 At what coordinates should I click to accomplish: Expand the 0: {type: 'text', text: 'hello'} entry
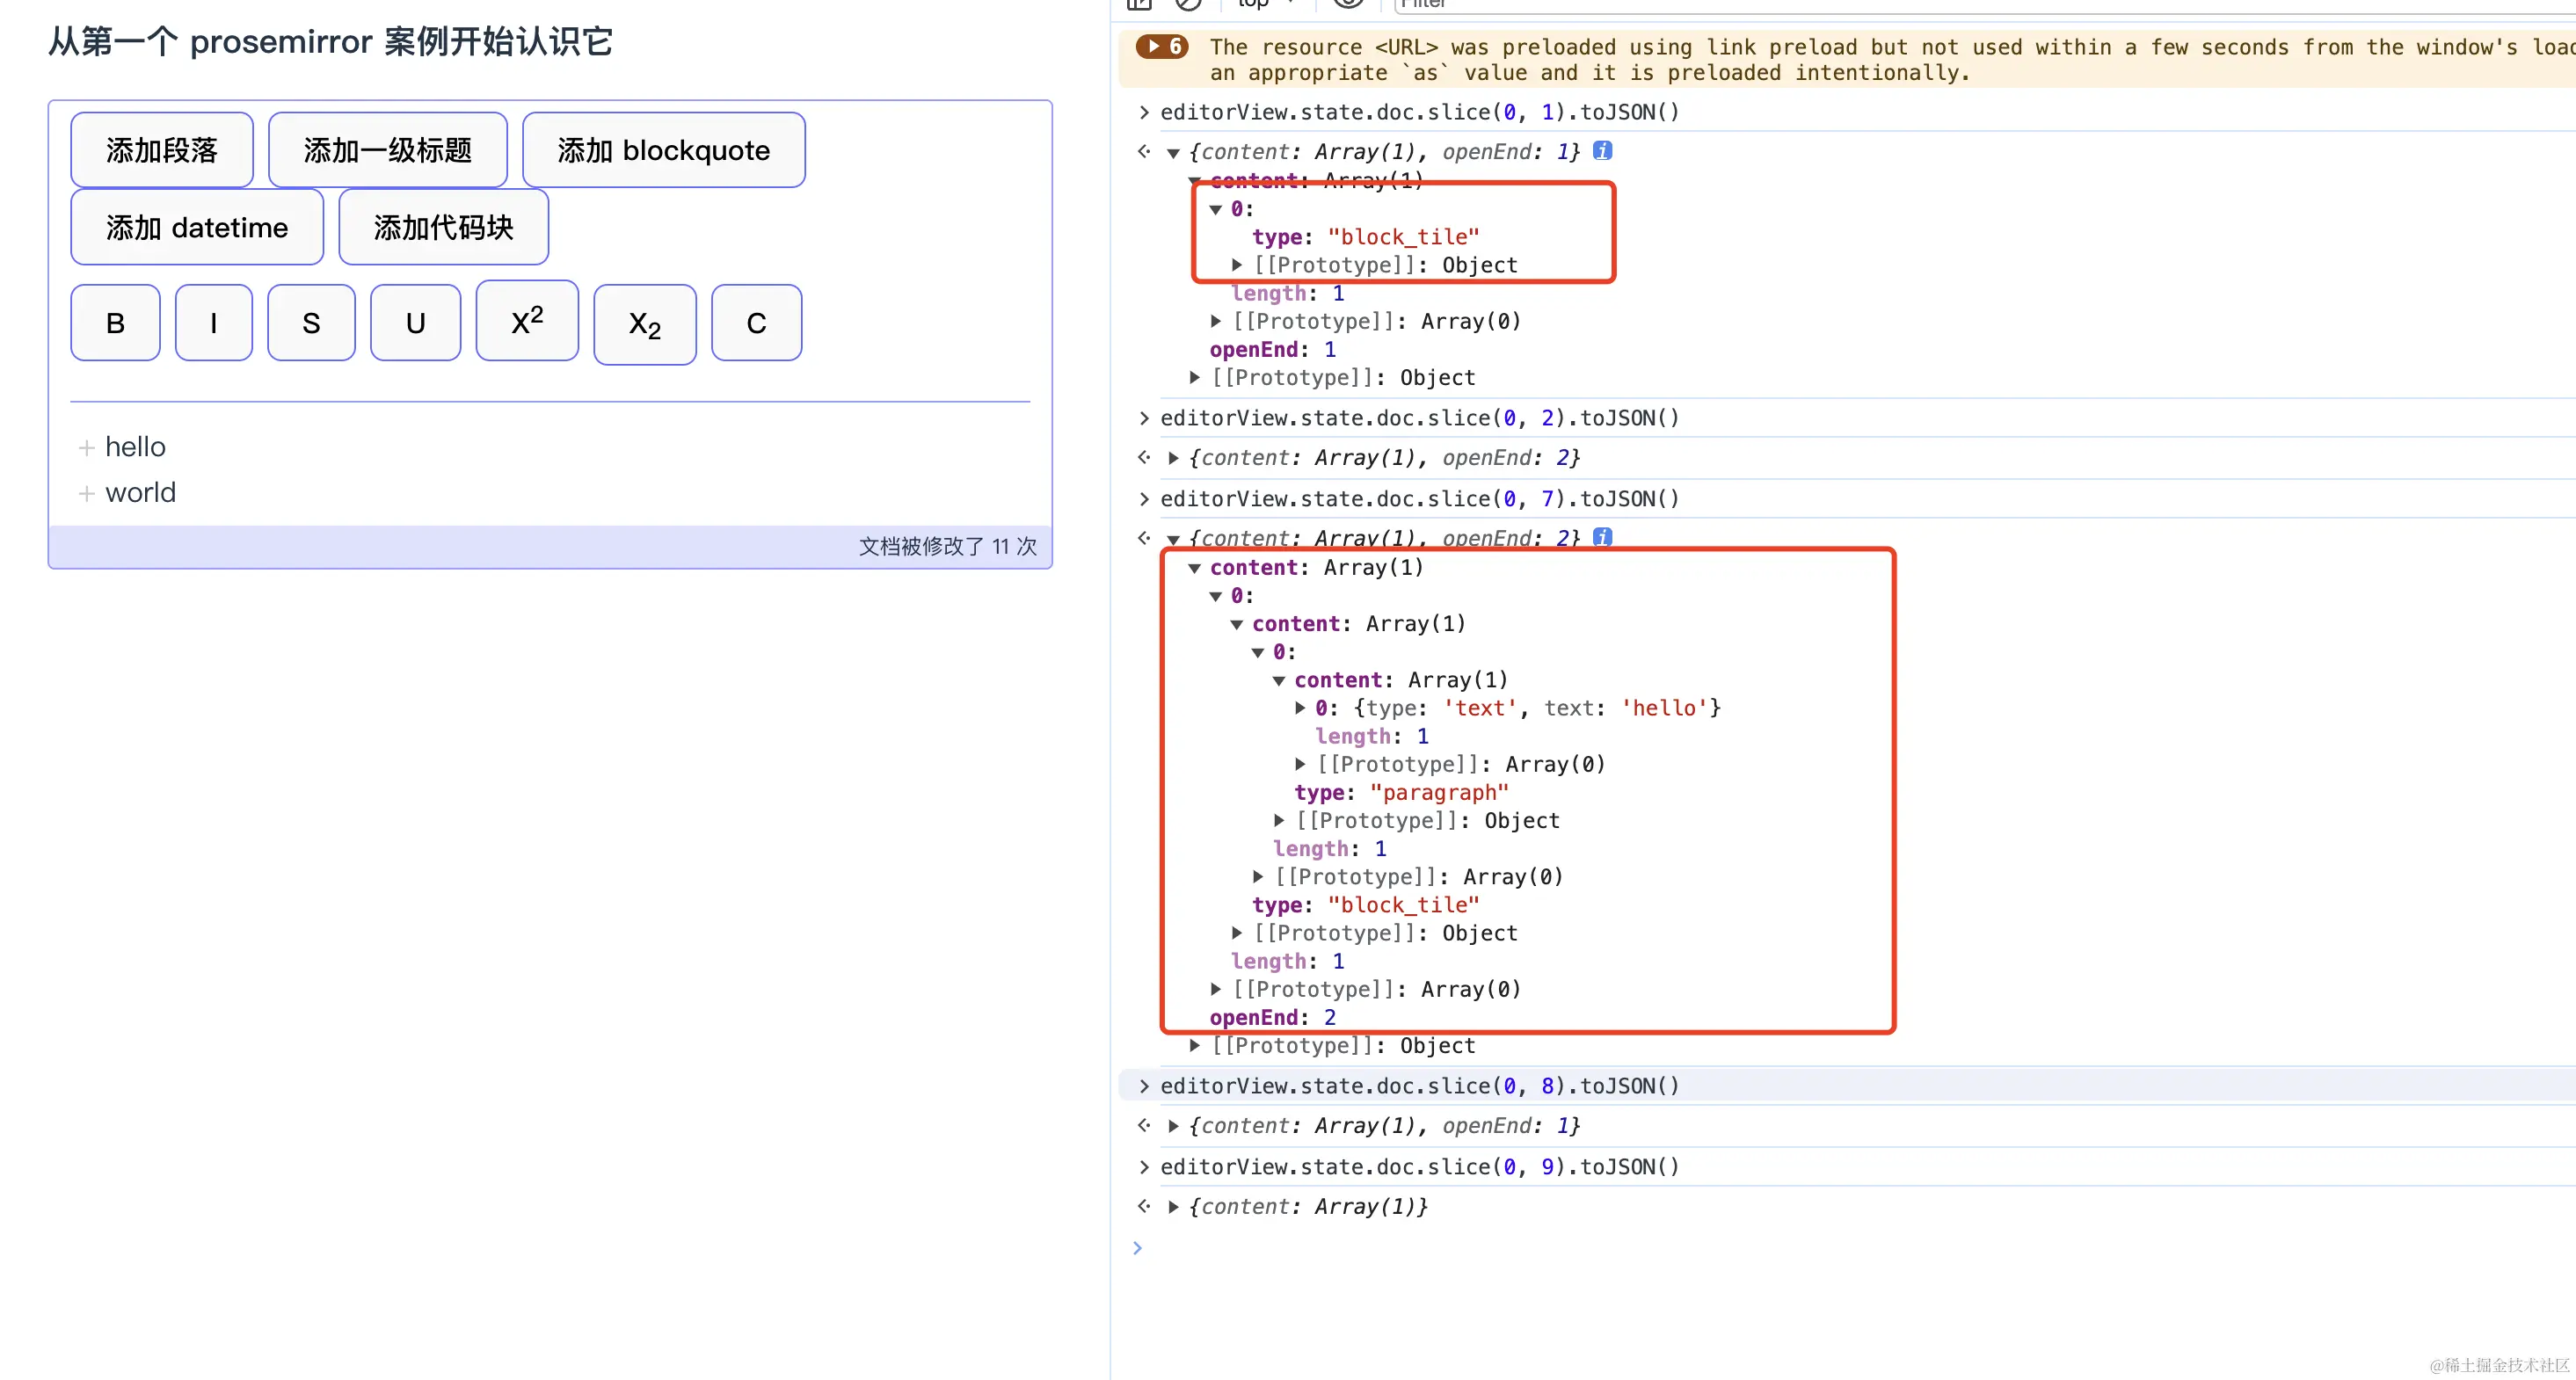point(1300,708)
